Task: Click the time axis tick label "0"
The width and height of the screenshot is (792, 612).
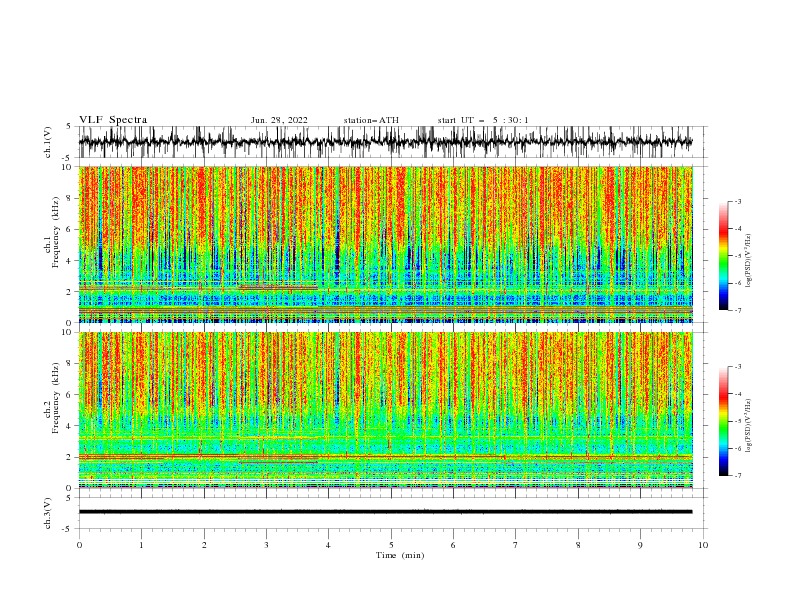Action: pos(79,545)
